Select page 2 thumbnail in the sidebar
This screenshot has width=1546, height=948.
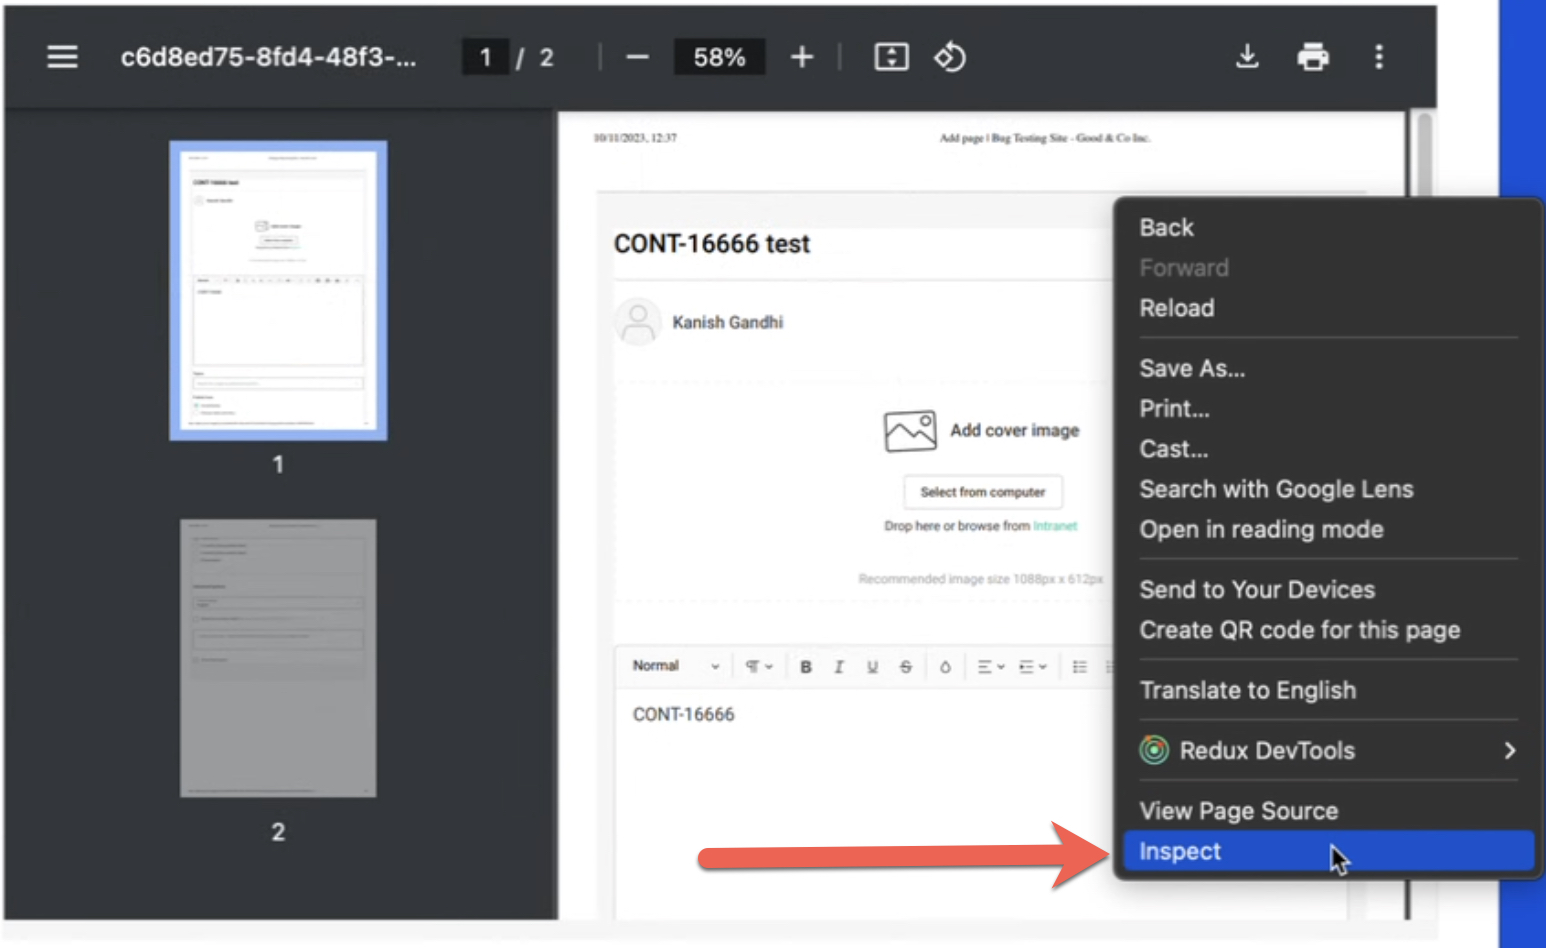pyautogui.click(x=278, y=657)
